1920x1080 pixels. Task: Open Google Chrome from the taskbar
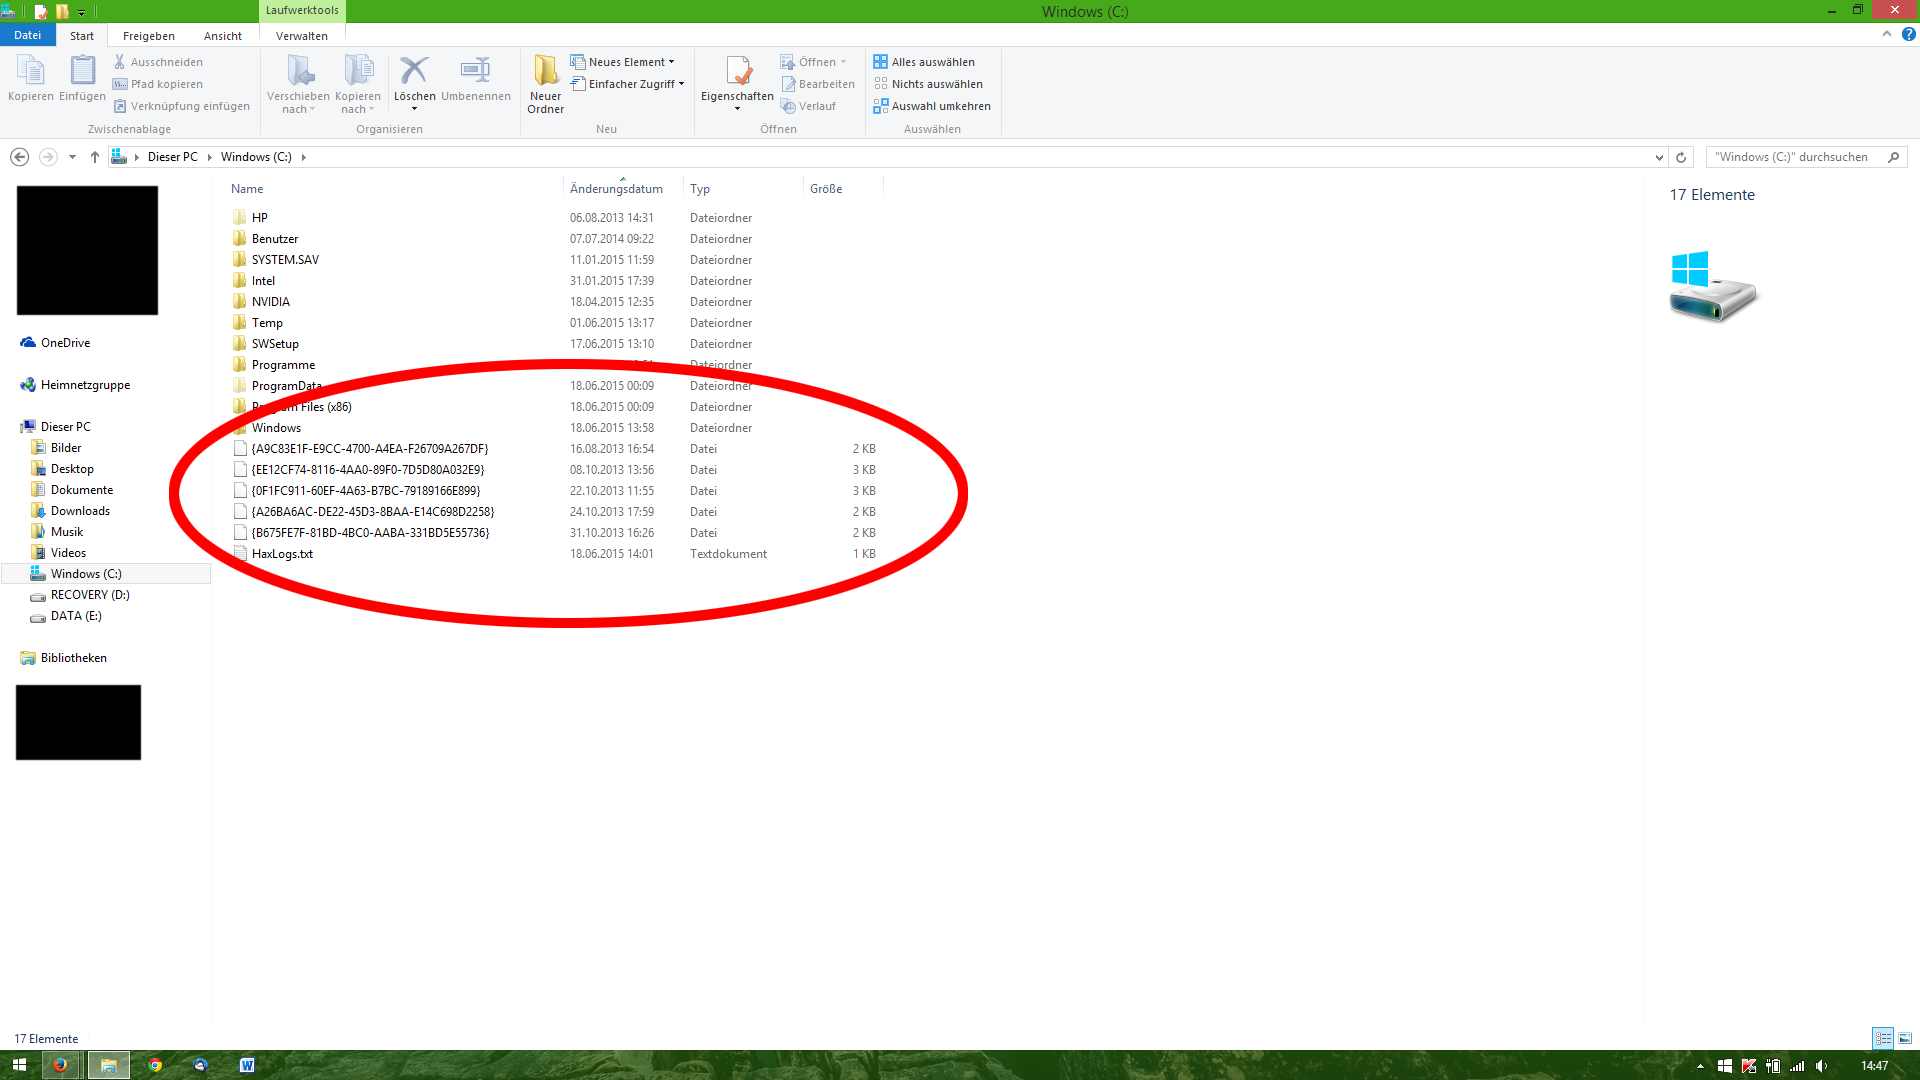coord(155,1065)
